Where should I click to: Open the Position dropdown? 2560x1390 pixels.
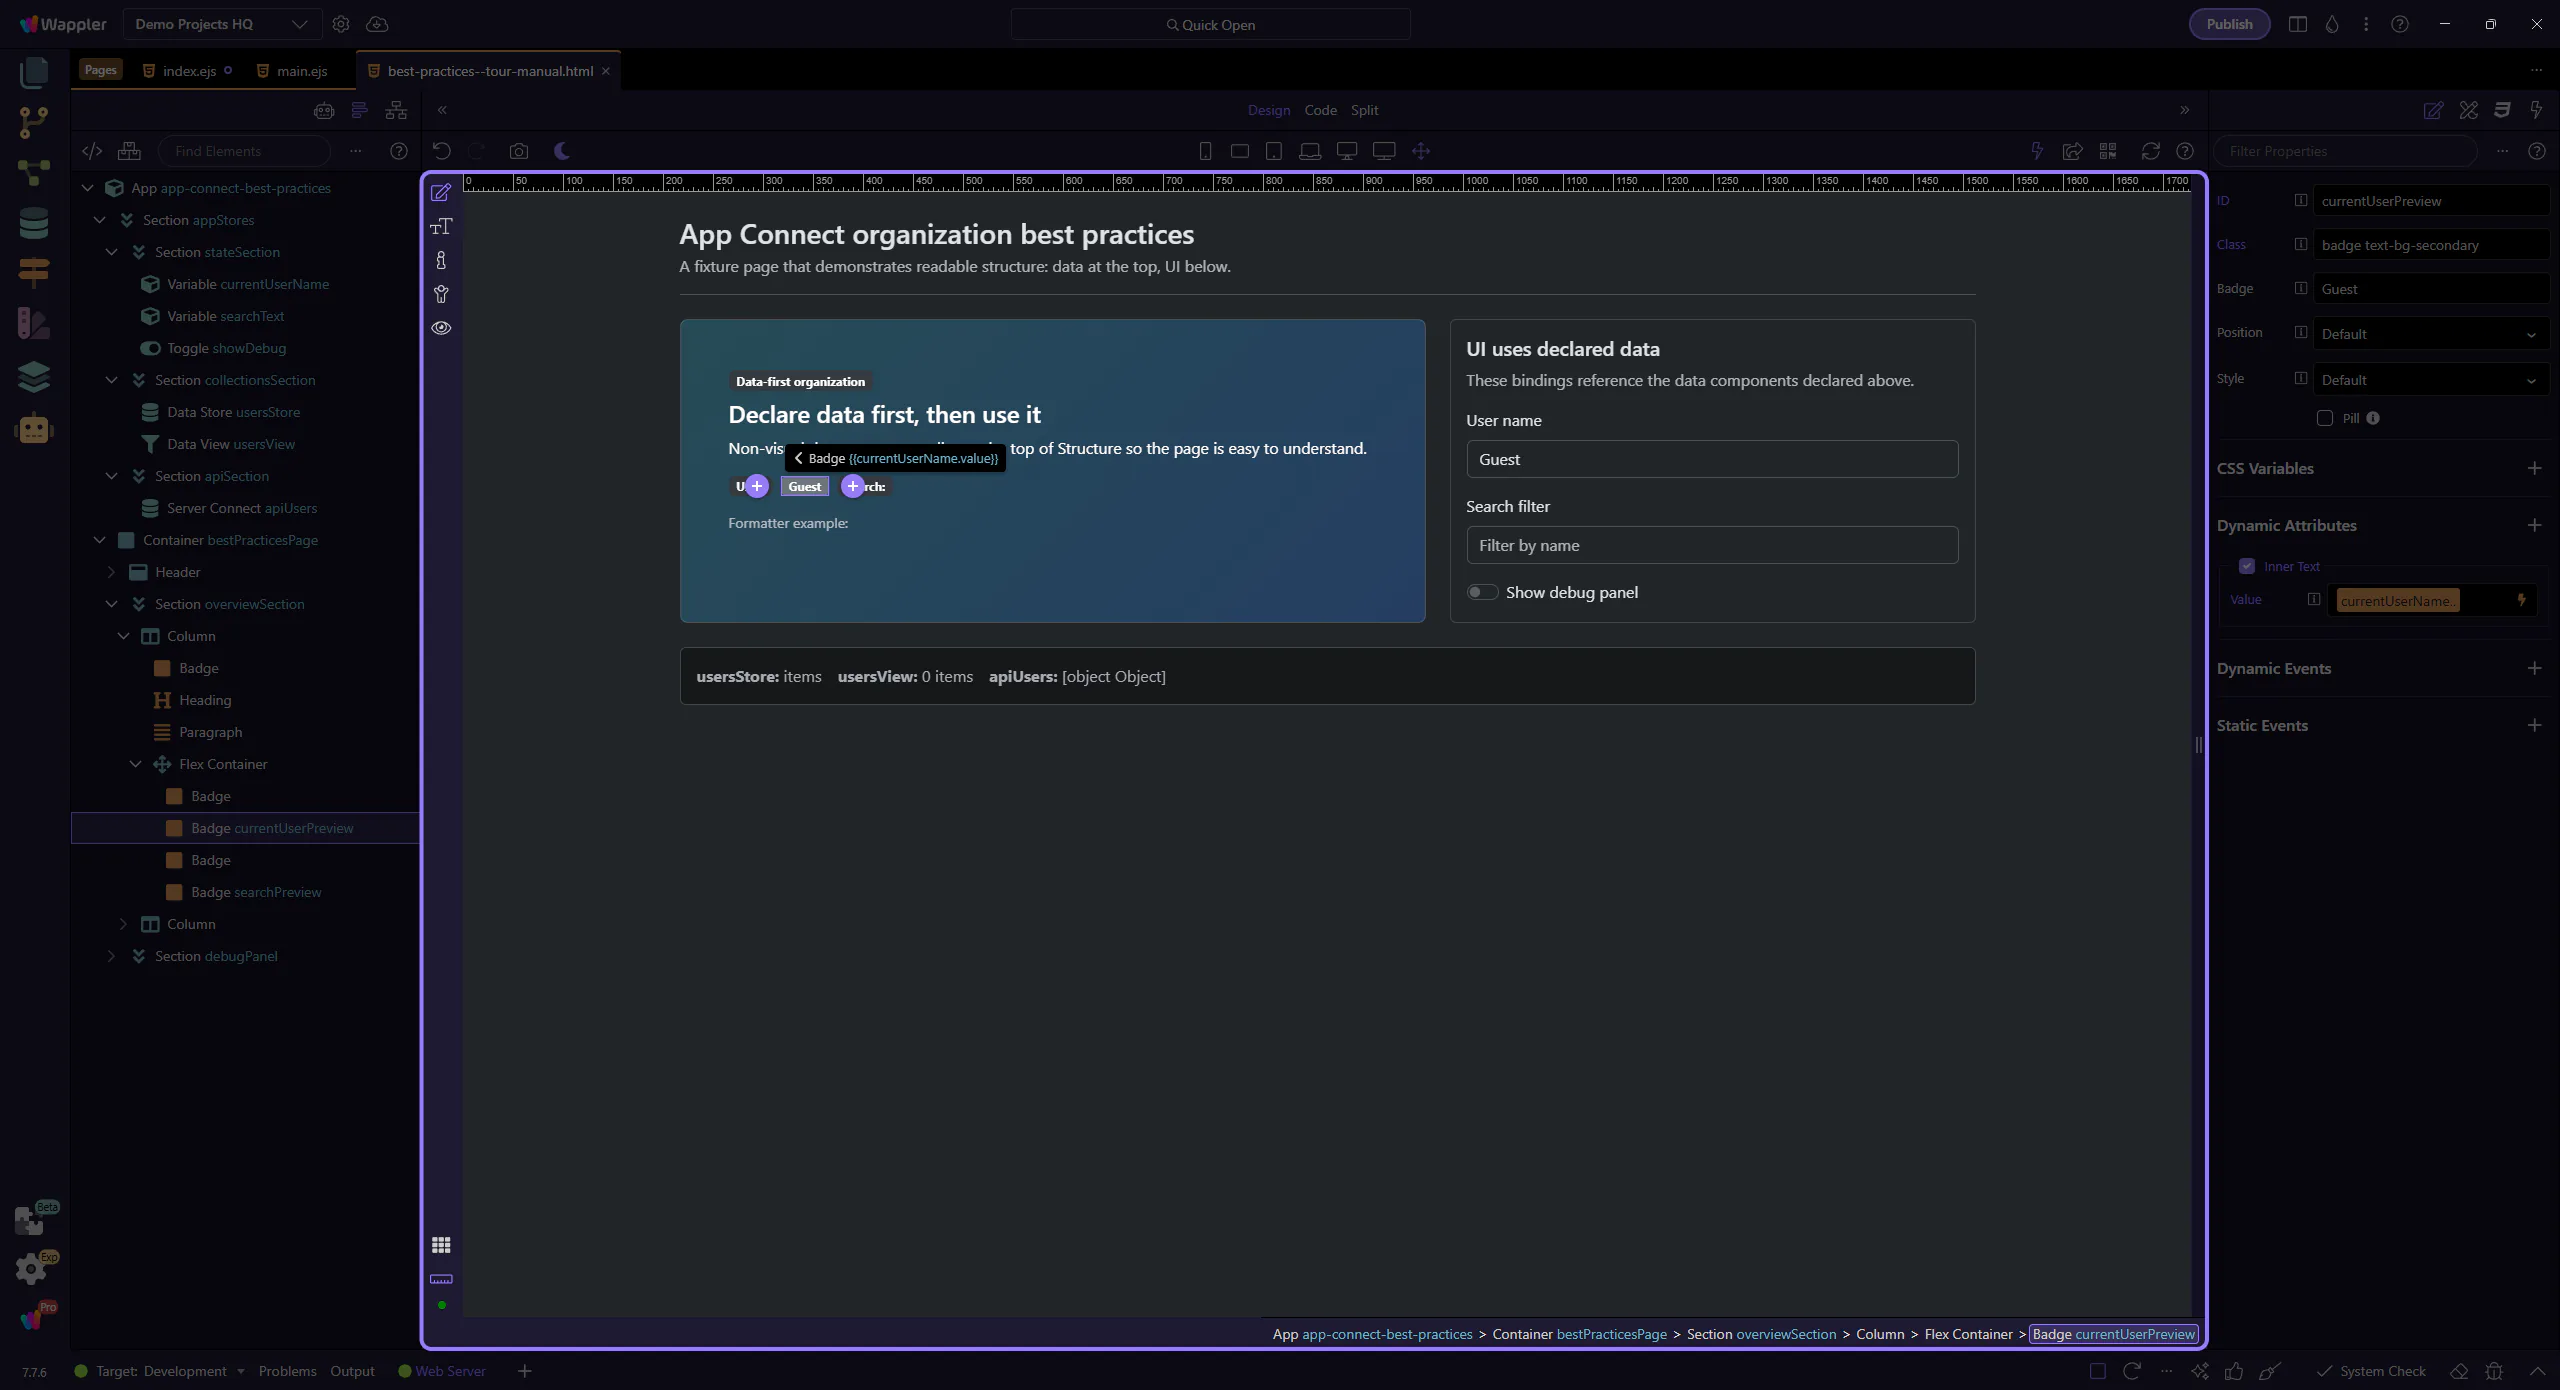(2430, 334)
